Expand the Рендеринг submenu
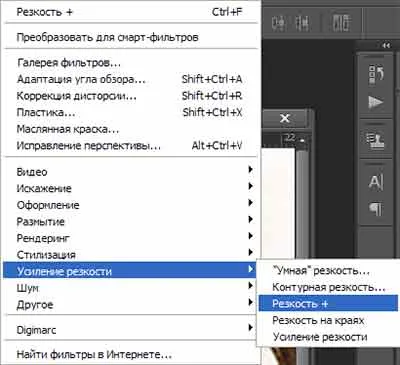The image size is (400, 365). (130, 238)
